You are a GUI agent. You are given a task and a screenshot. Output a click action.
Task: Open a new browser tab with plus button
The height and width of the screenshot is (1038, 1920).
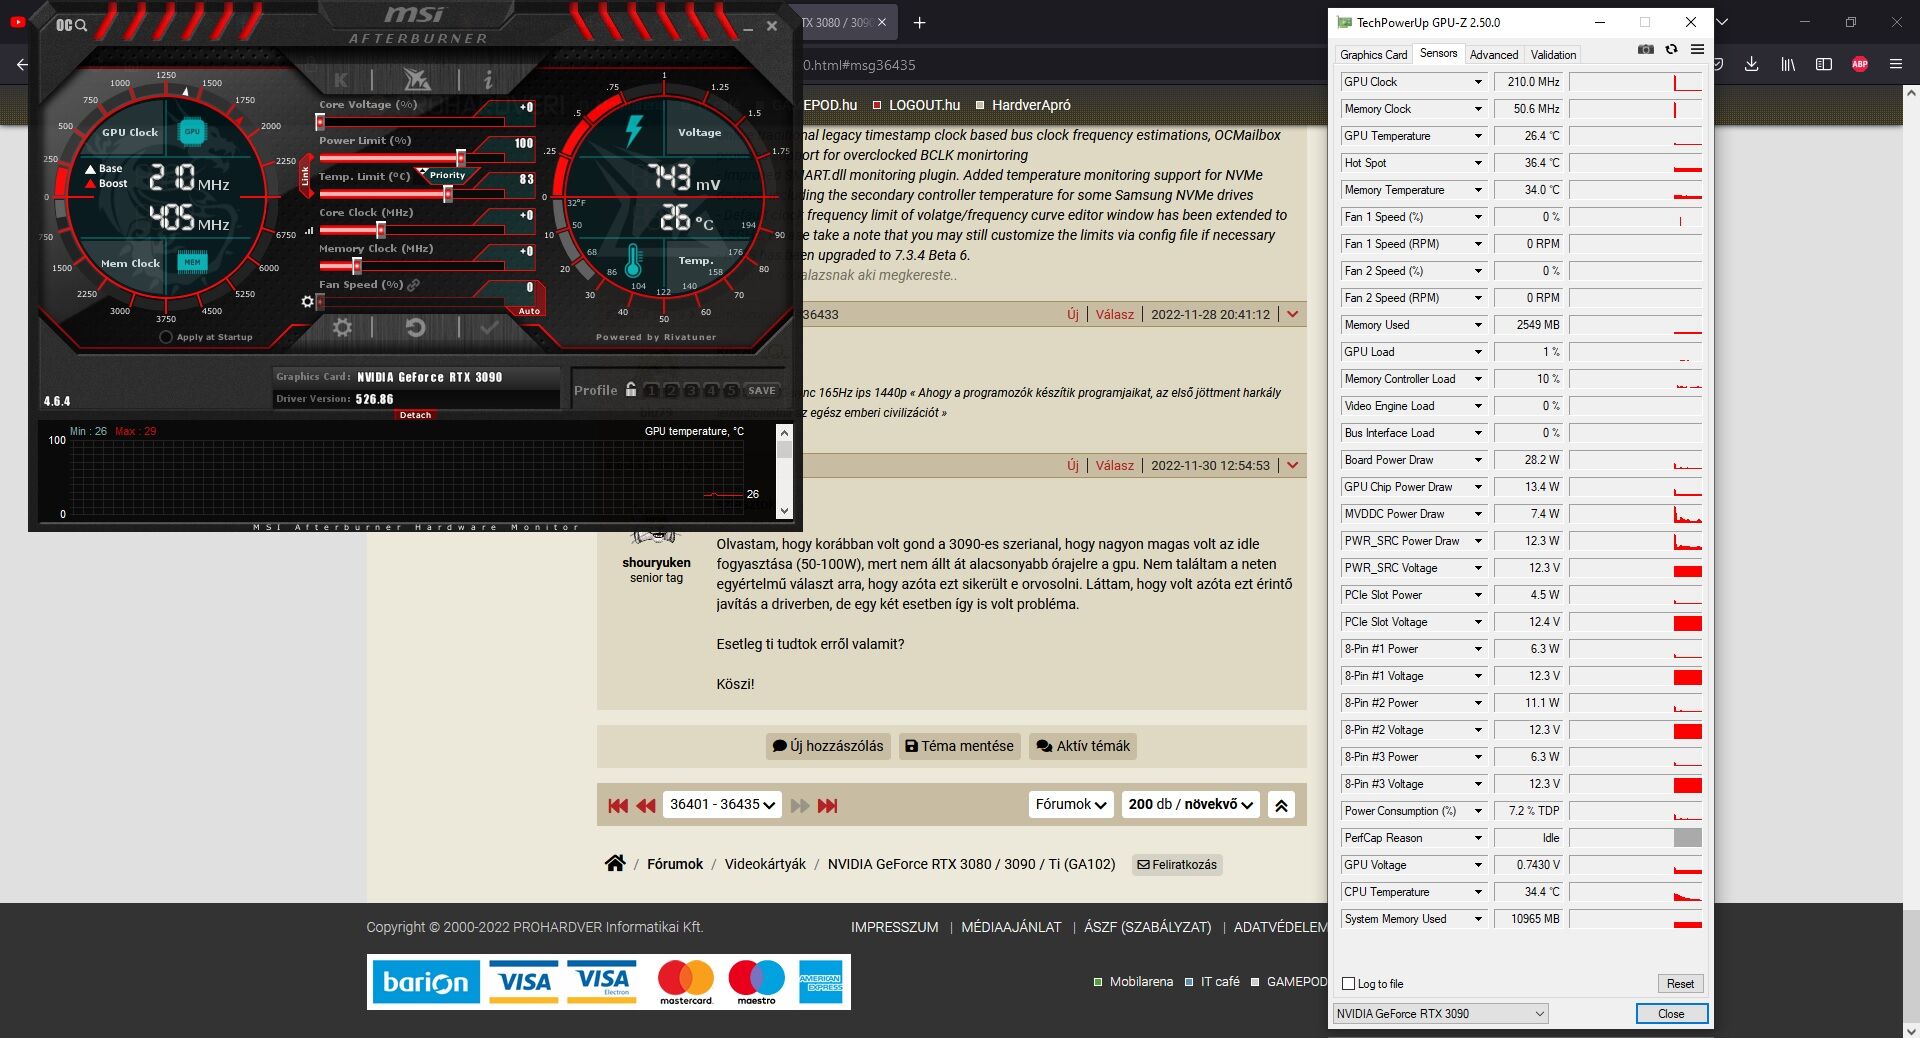[919, 22]
